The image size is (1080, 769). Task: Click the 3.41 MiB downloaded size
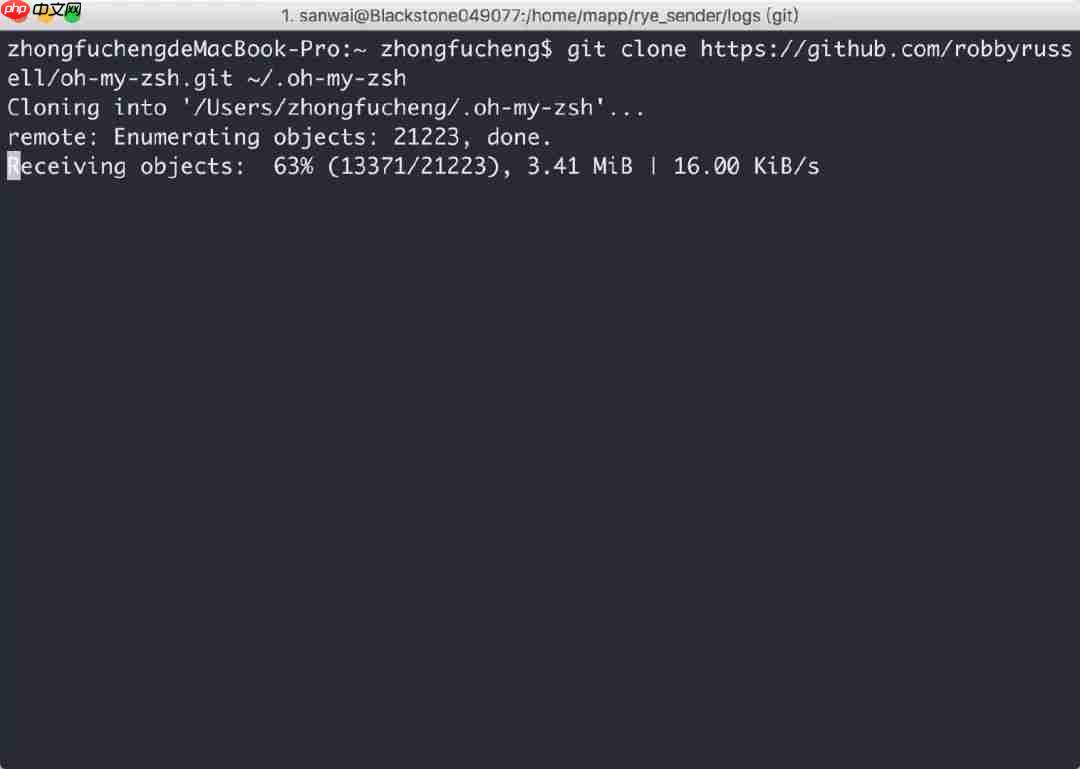(579, 167)
